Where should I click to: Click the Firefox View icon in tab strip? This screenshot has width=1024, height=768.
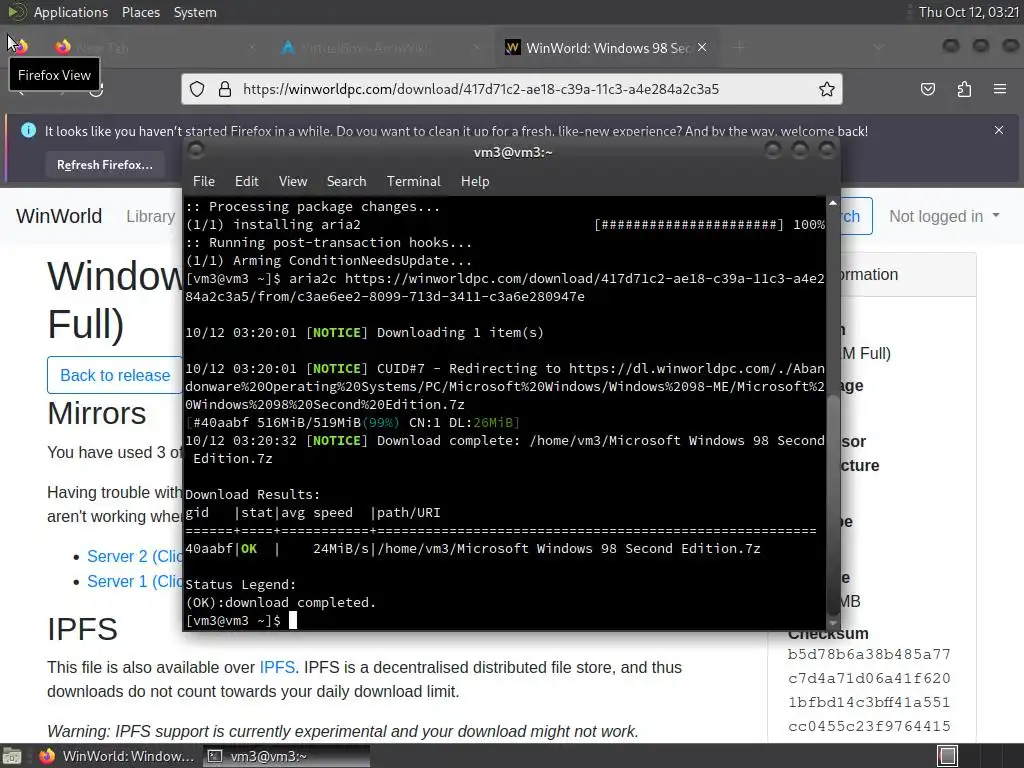click(x=20, y=46)
